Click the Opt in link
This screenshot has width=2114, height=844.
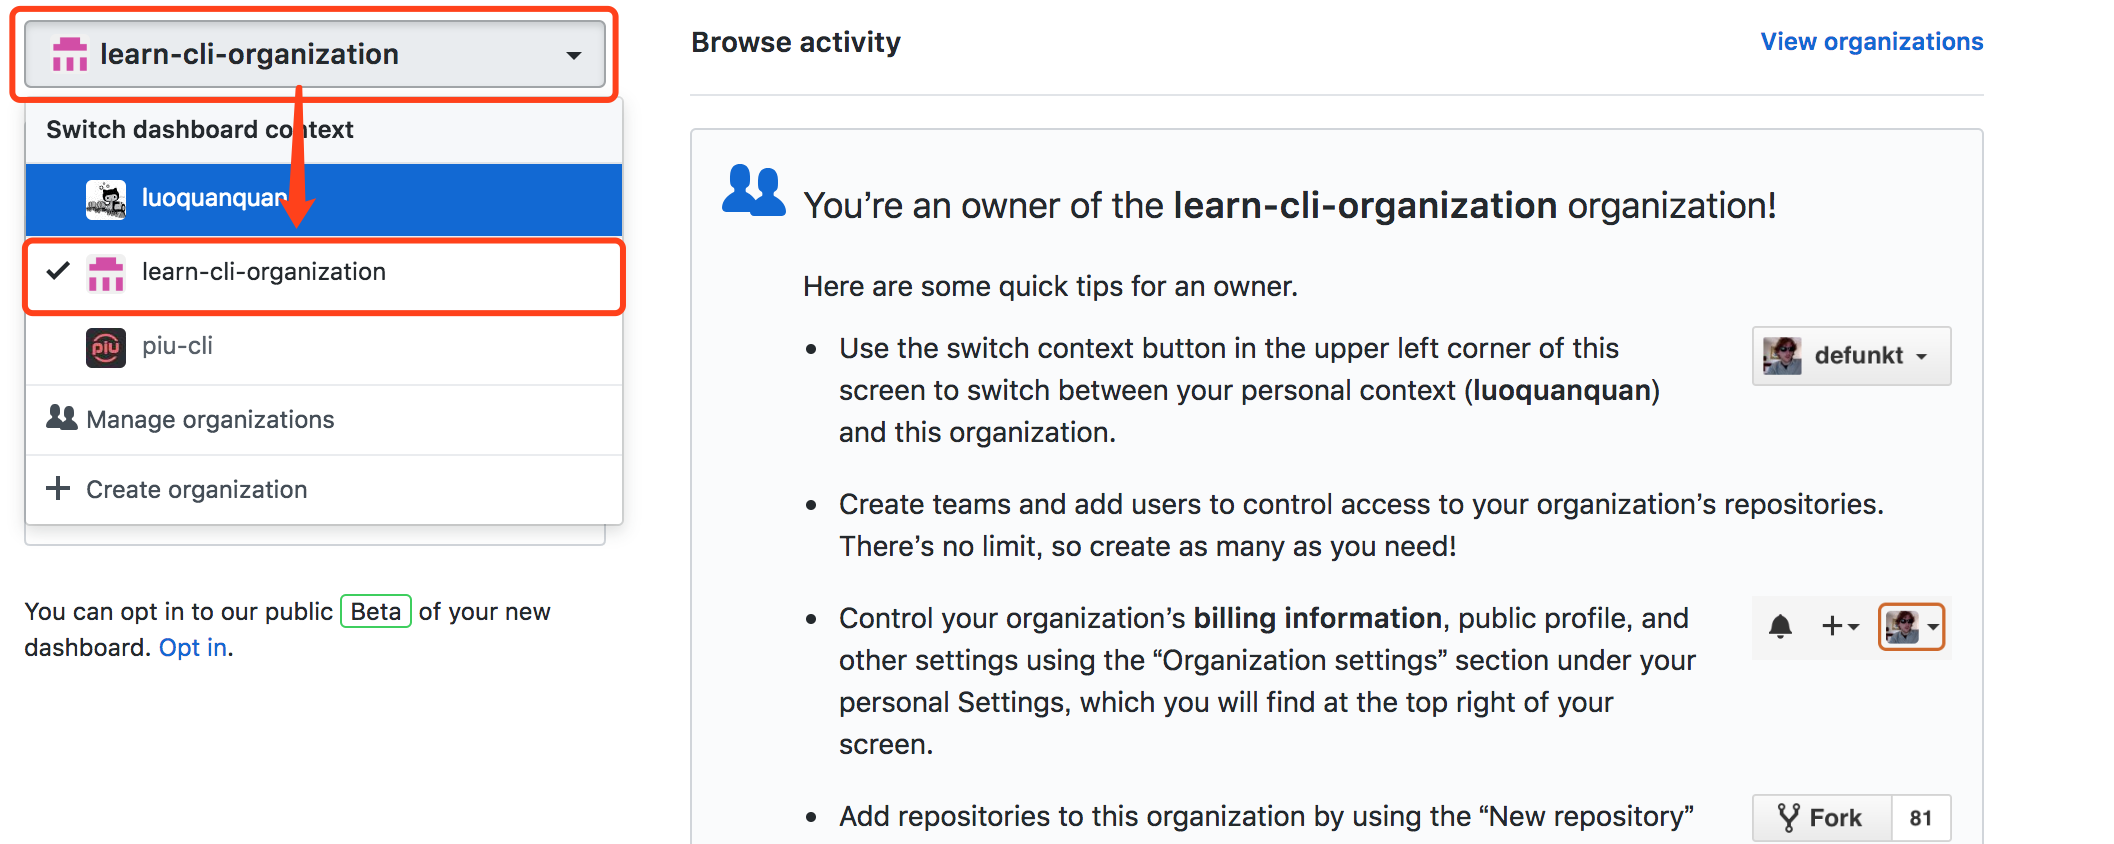click(193, 648)
